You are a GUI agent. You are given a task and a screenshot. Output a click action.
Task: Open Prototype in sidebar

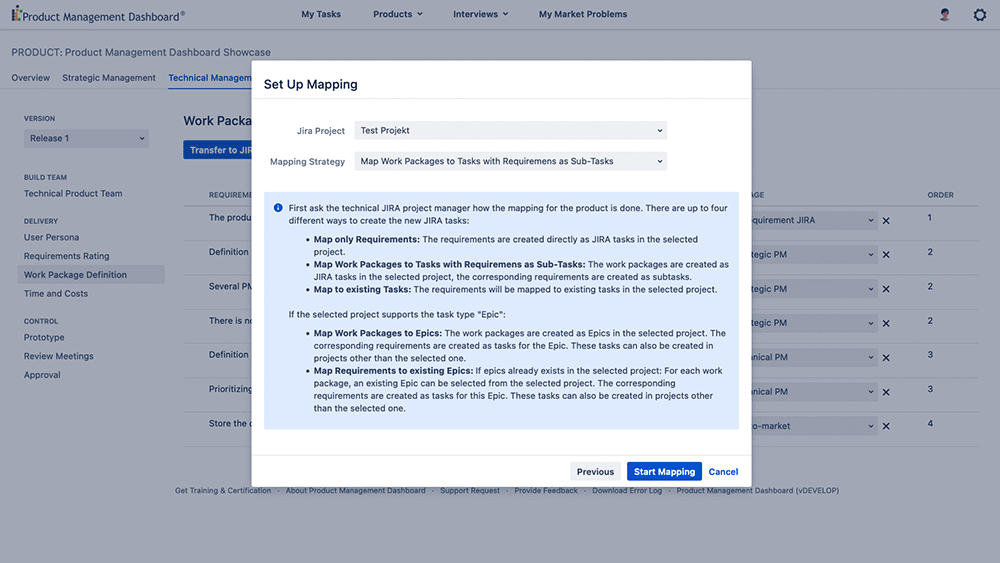pos(44,337)
